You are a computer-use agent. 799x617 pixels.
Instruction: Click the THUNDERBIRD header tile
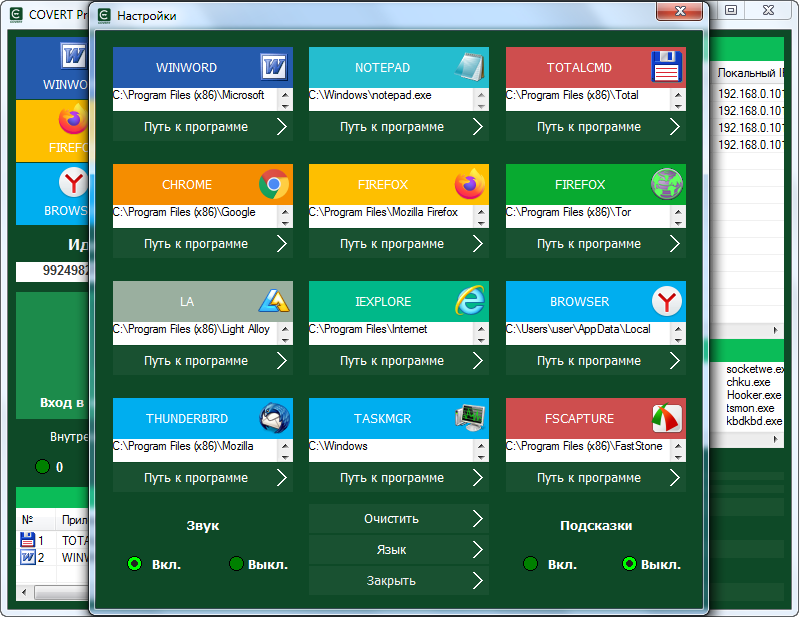point(203,418)
